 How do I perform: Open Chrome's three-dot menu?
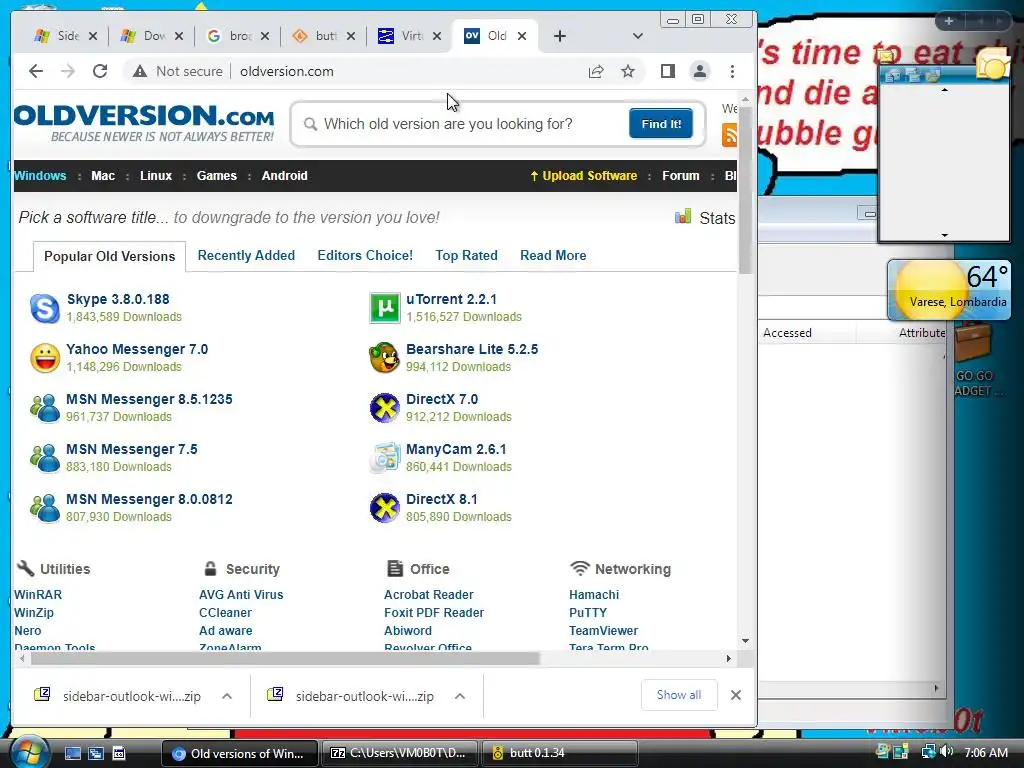[x=732, y=71]
